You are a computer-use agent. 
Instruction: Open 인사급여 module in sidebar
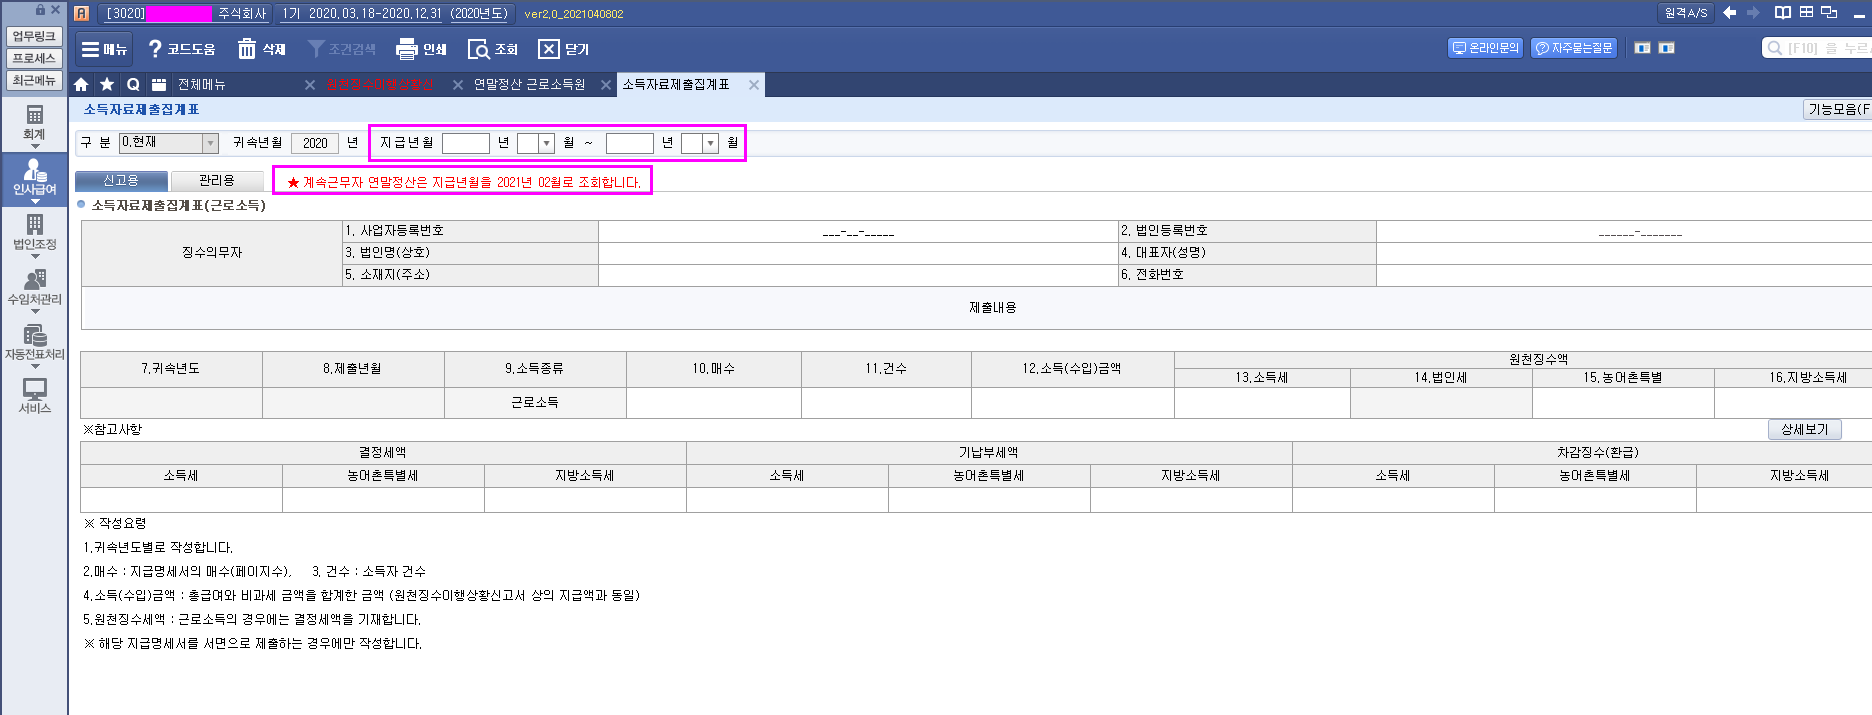coord(34,179)
